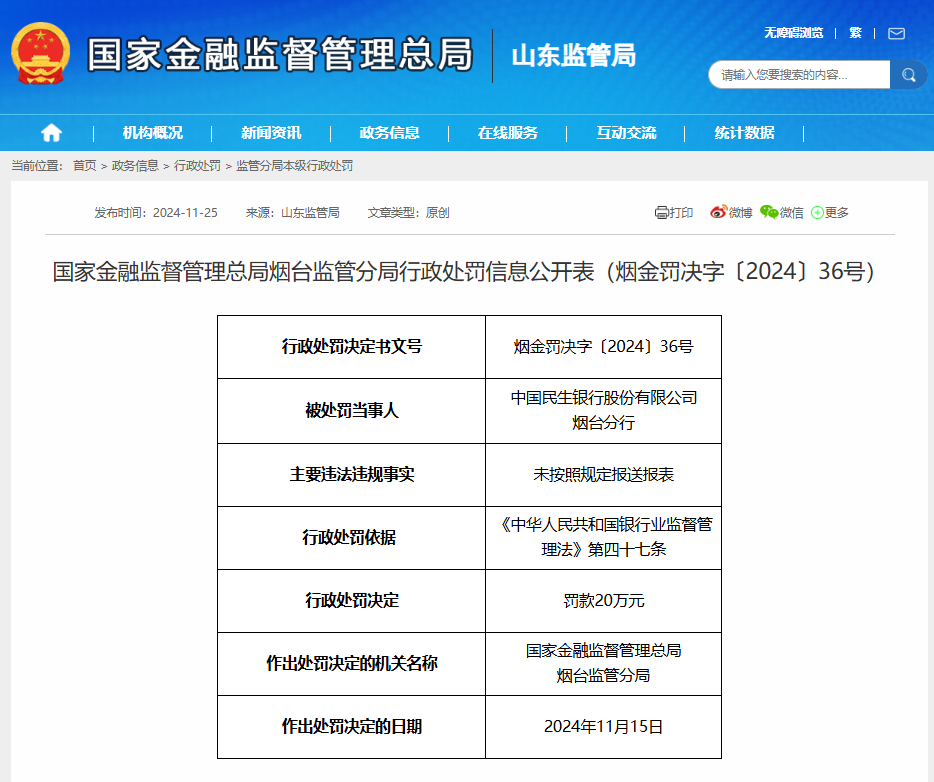934x782 pixels.
Task: Open 机构概况 menu
Action: (152, 133)
